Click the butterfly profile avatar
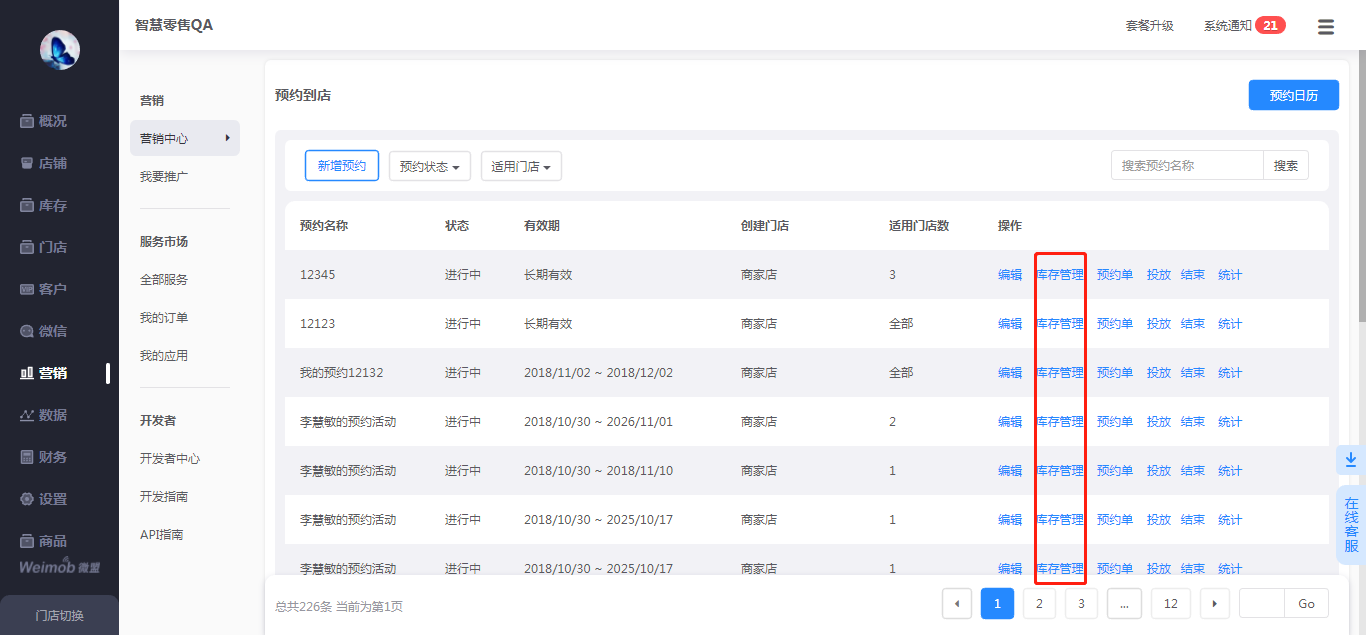1366x635 pixels. point(60,50)
